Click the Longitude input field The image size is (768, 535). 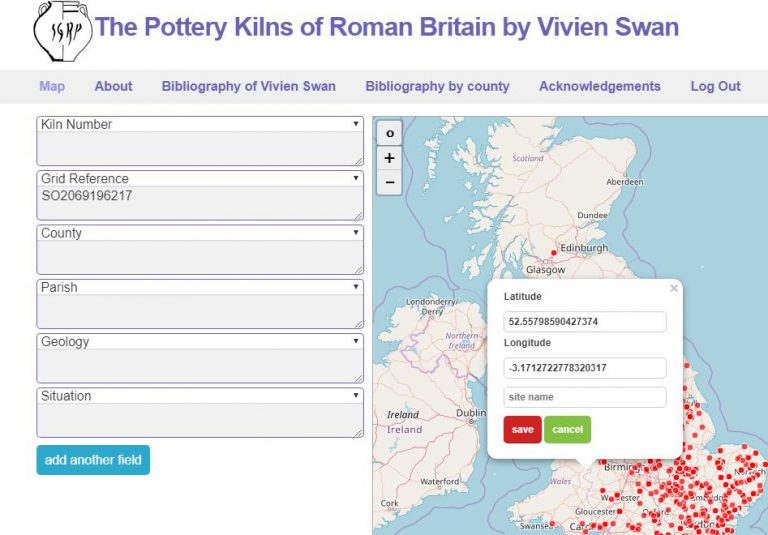point(585,368)
